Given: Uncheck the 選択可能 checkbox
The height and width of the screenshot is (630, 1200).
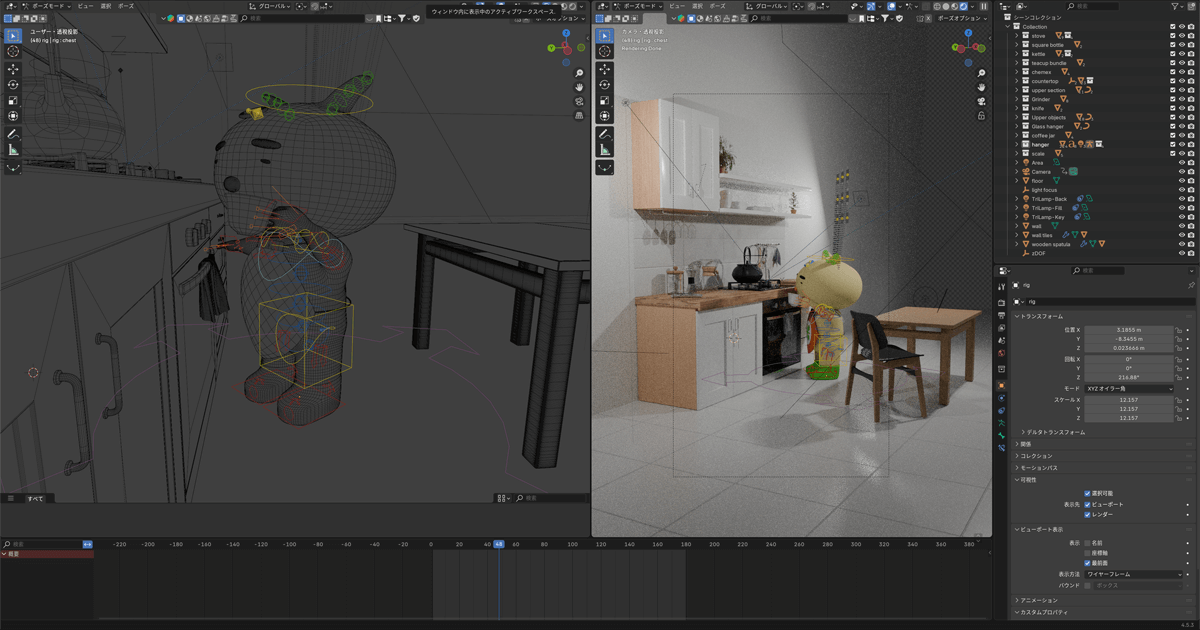Looking at the screenshot, I should [x=1088, y=493].
